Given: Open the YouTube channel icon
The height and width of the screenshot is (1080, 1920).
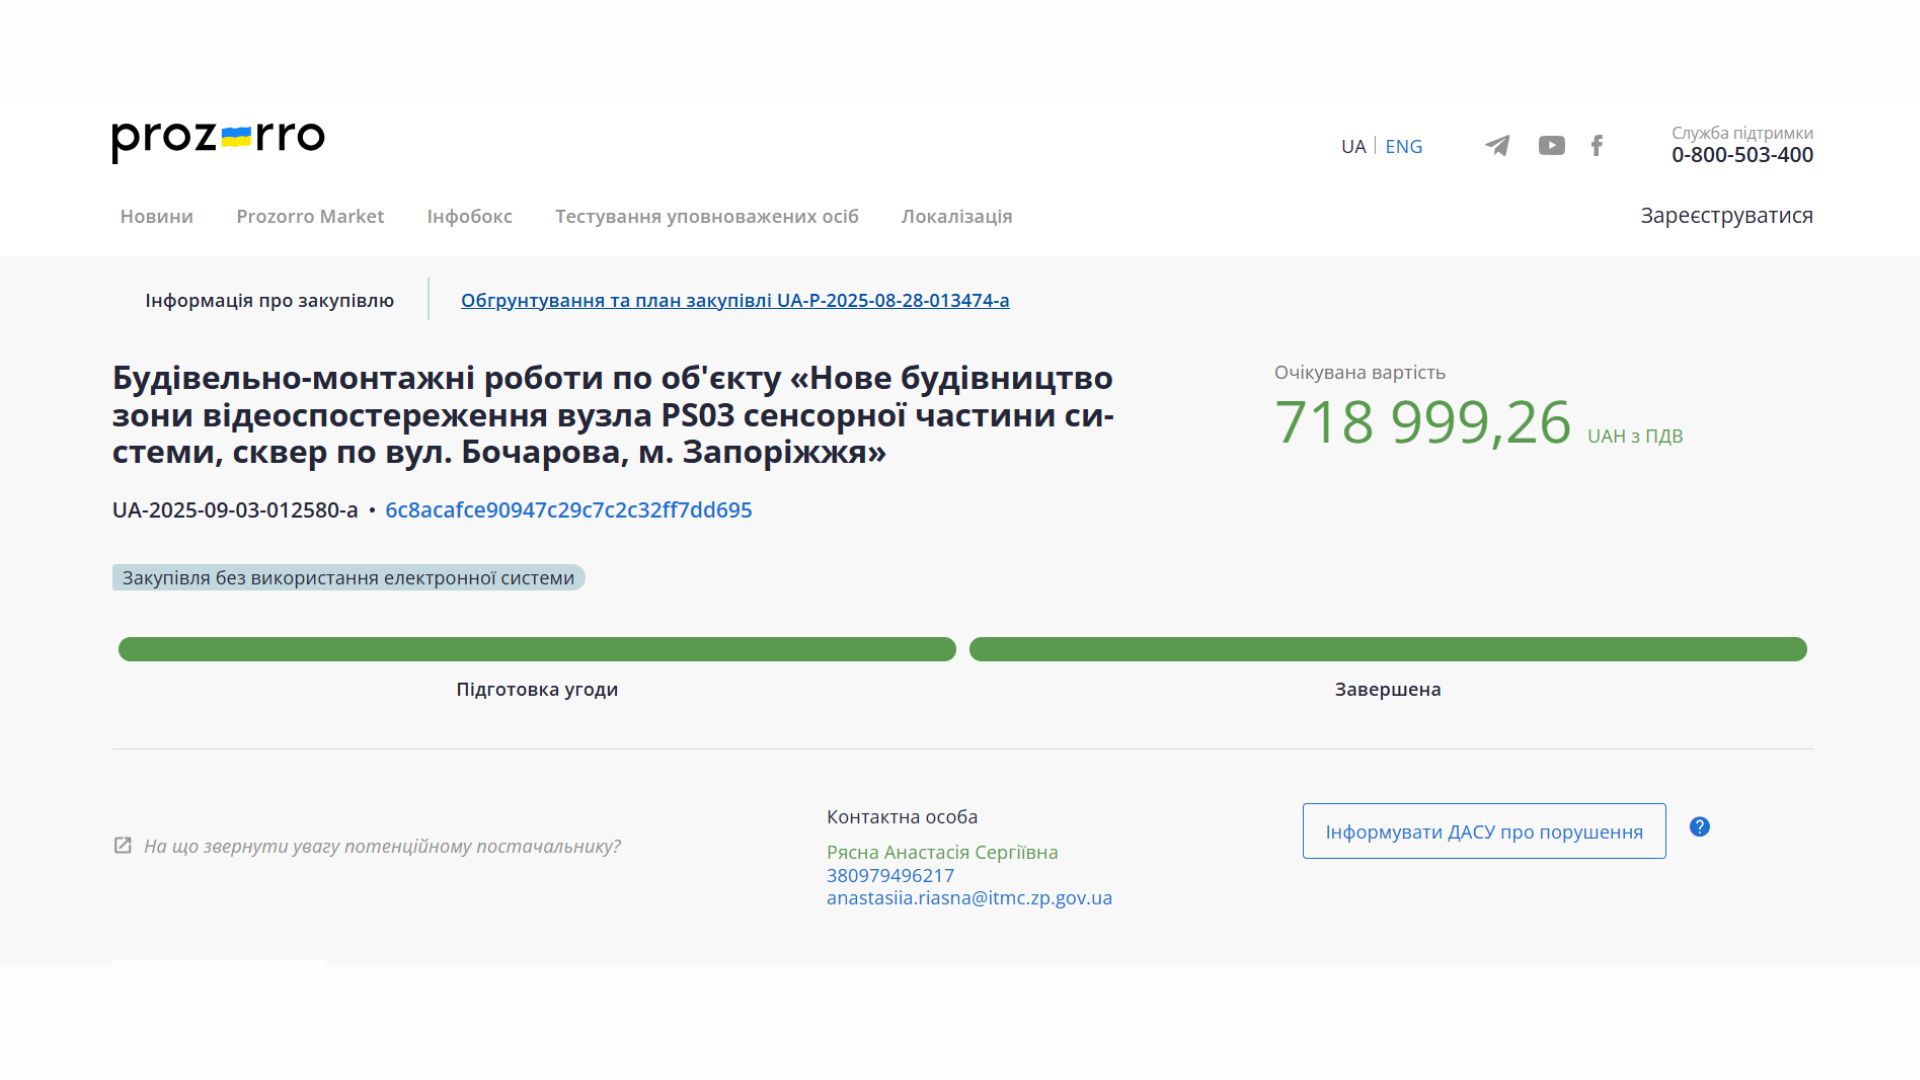Looking at the screenshot, I should (1551, 146).
